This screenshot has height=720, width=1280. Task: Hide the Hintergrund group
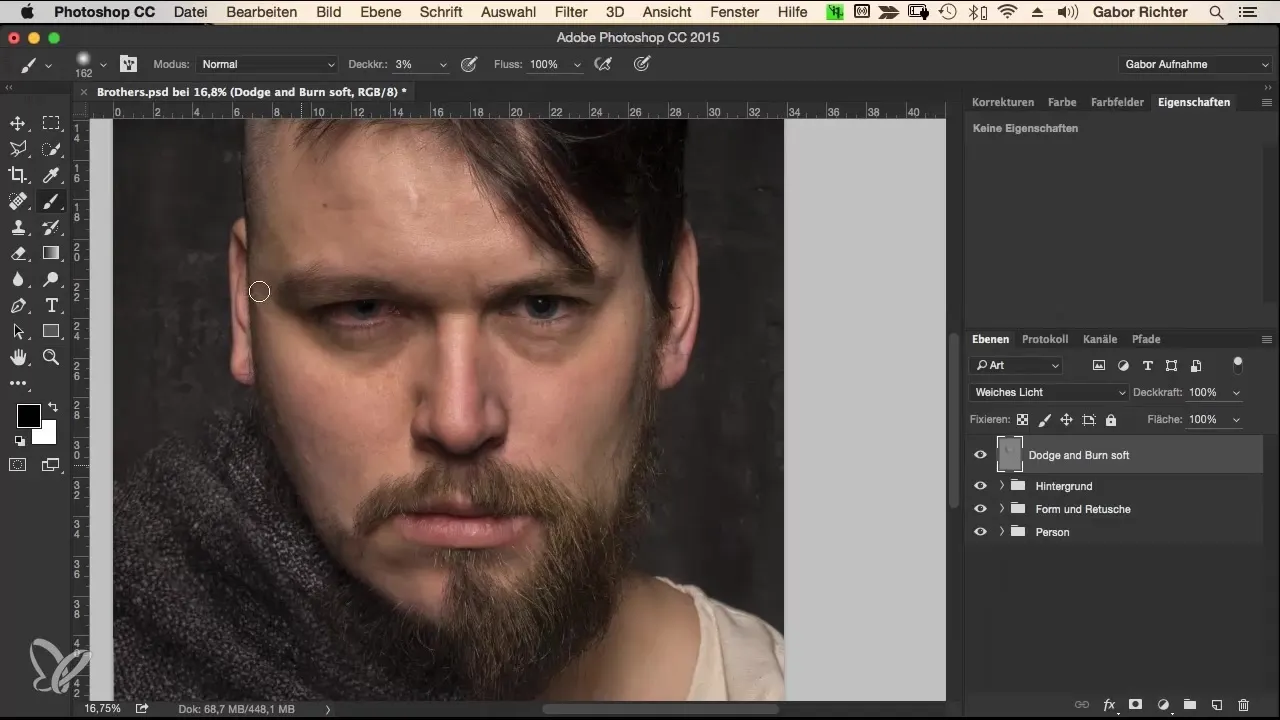pyautogui.click(x=980, y=486)
